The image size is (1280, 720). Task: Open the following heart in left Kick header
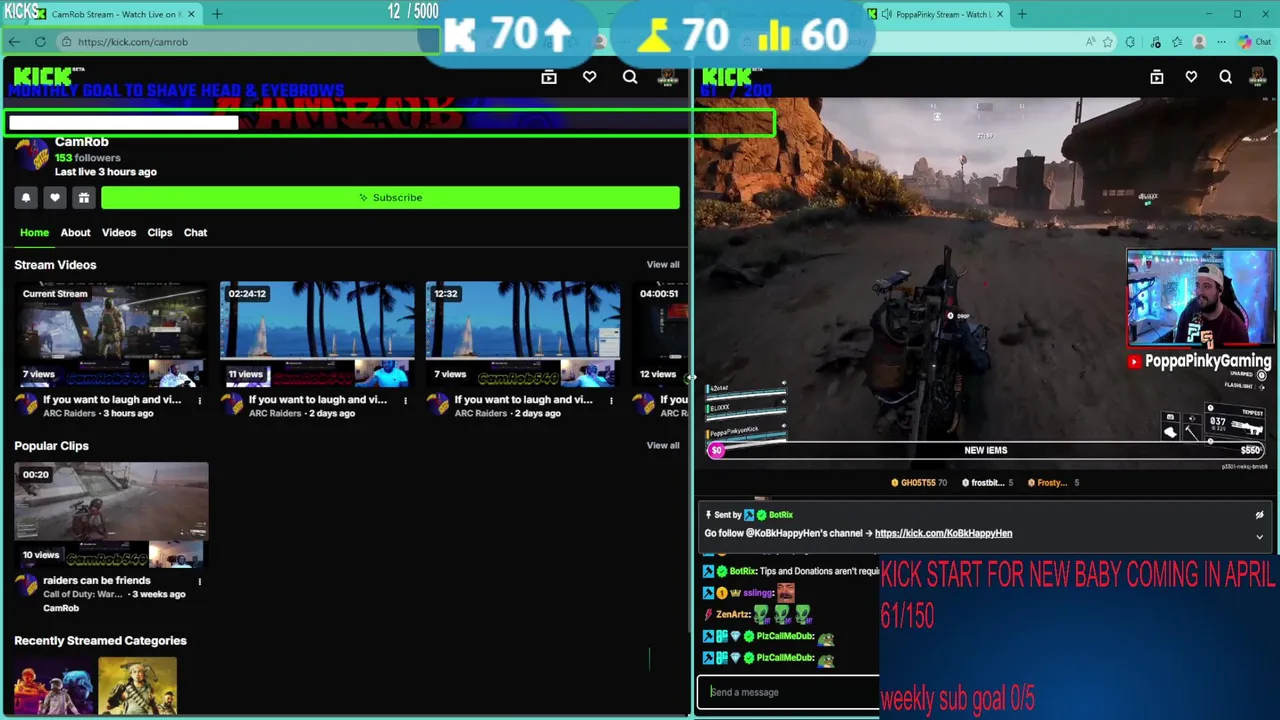point(590,77)
